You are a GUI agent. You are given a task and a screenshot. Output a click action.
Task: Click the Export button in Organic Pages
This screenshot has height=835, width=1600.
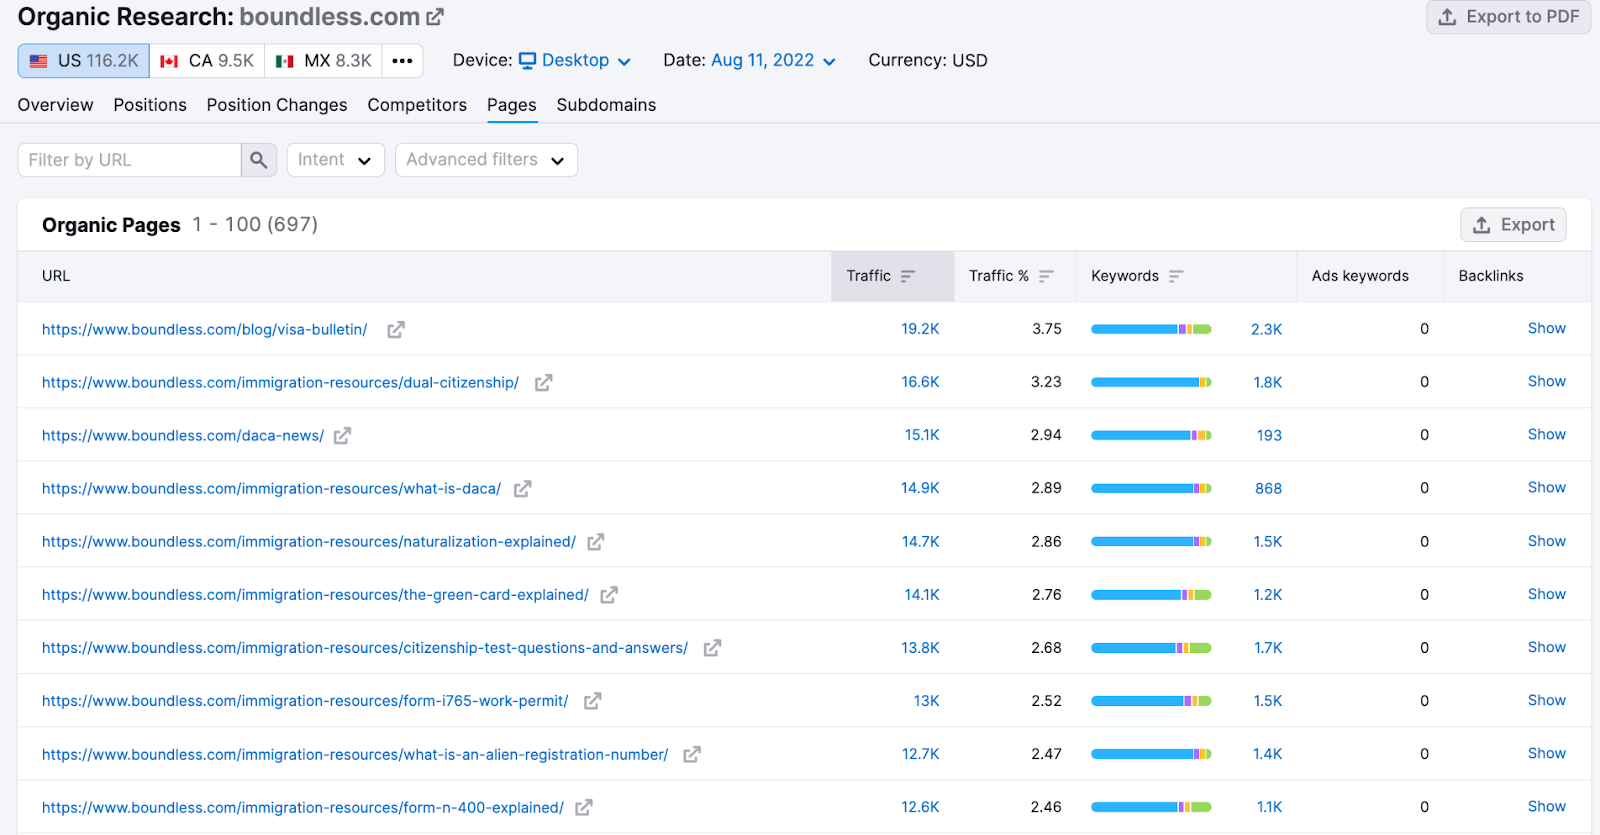tap(1513, 225)
